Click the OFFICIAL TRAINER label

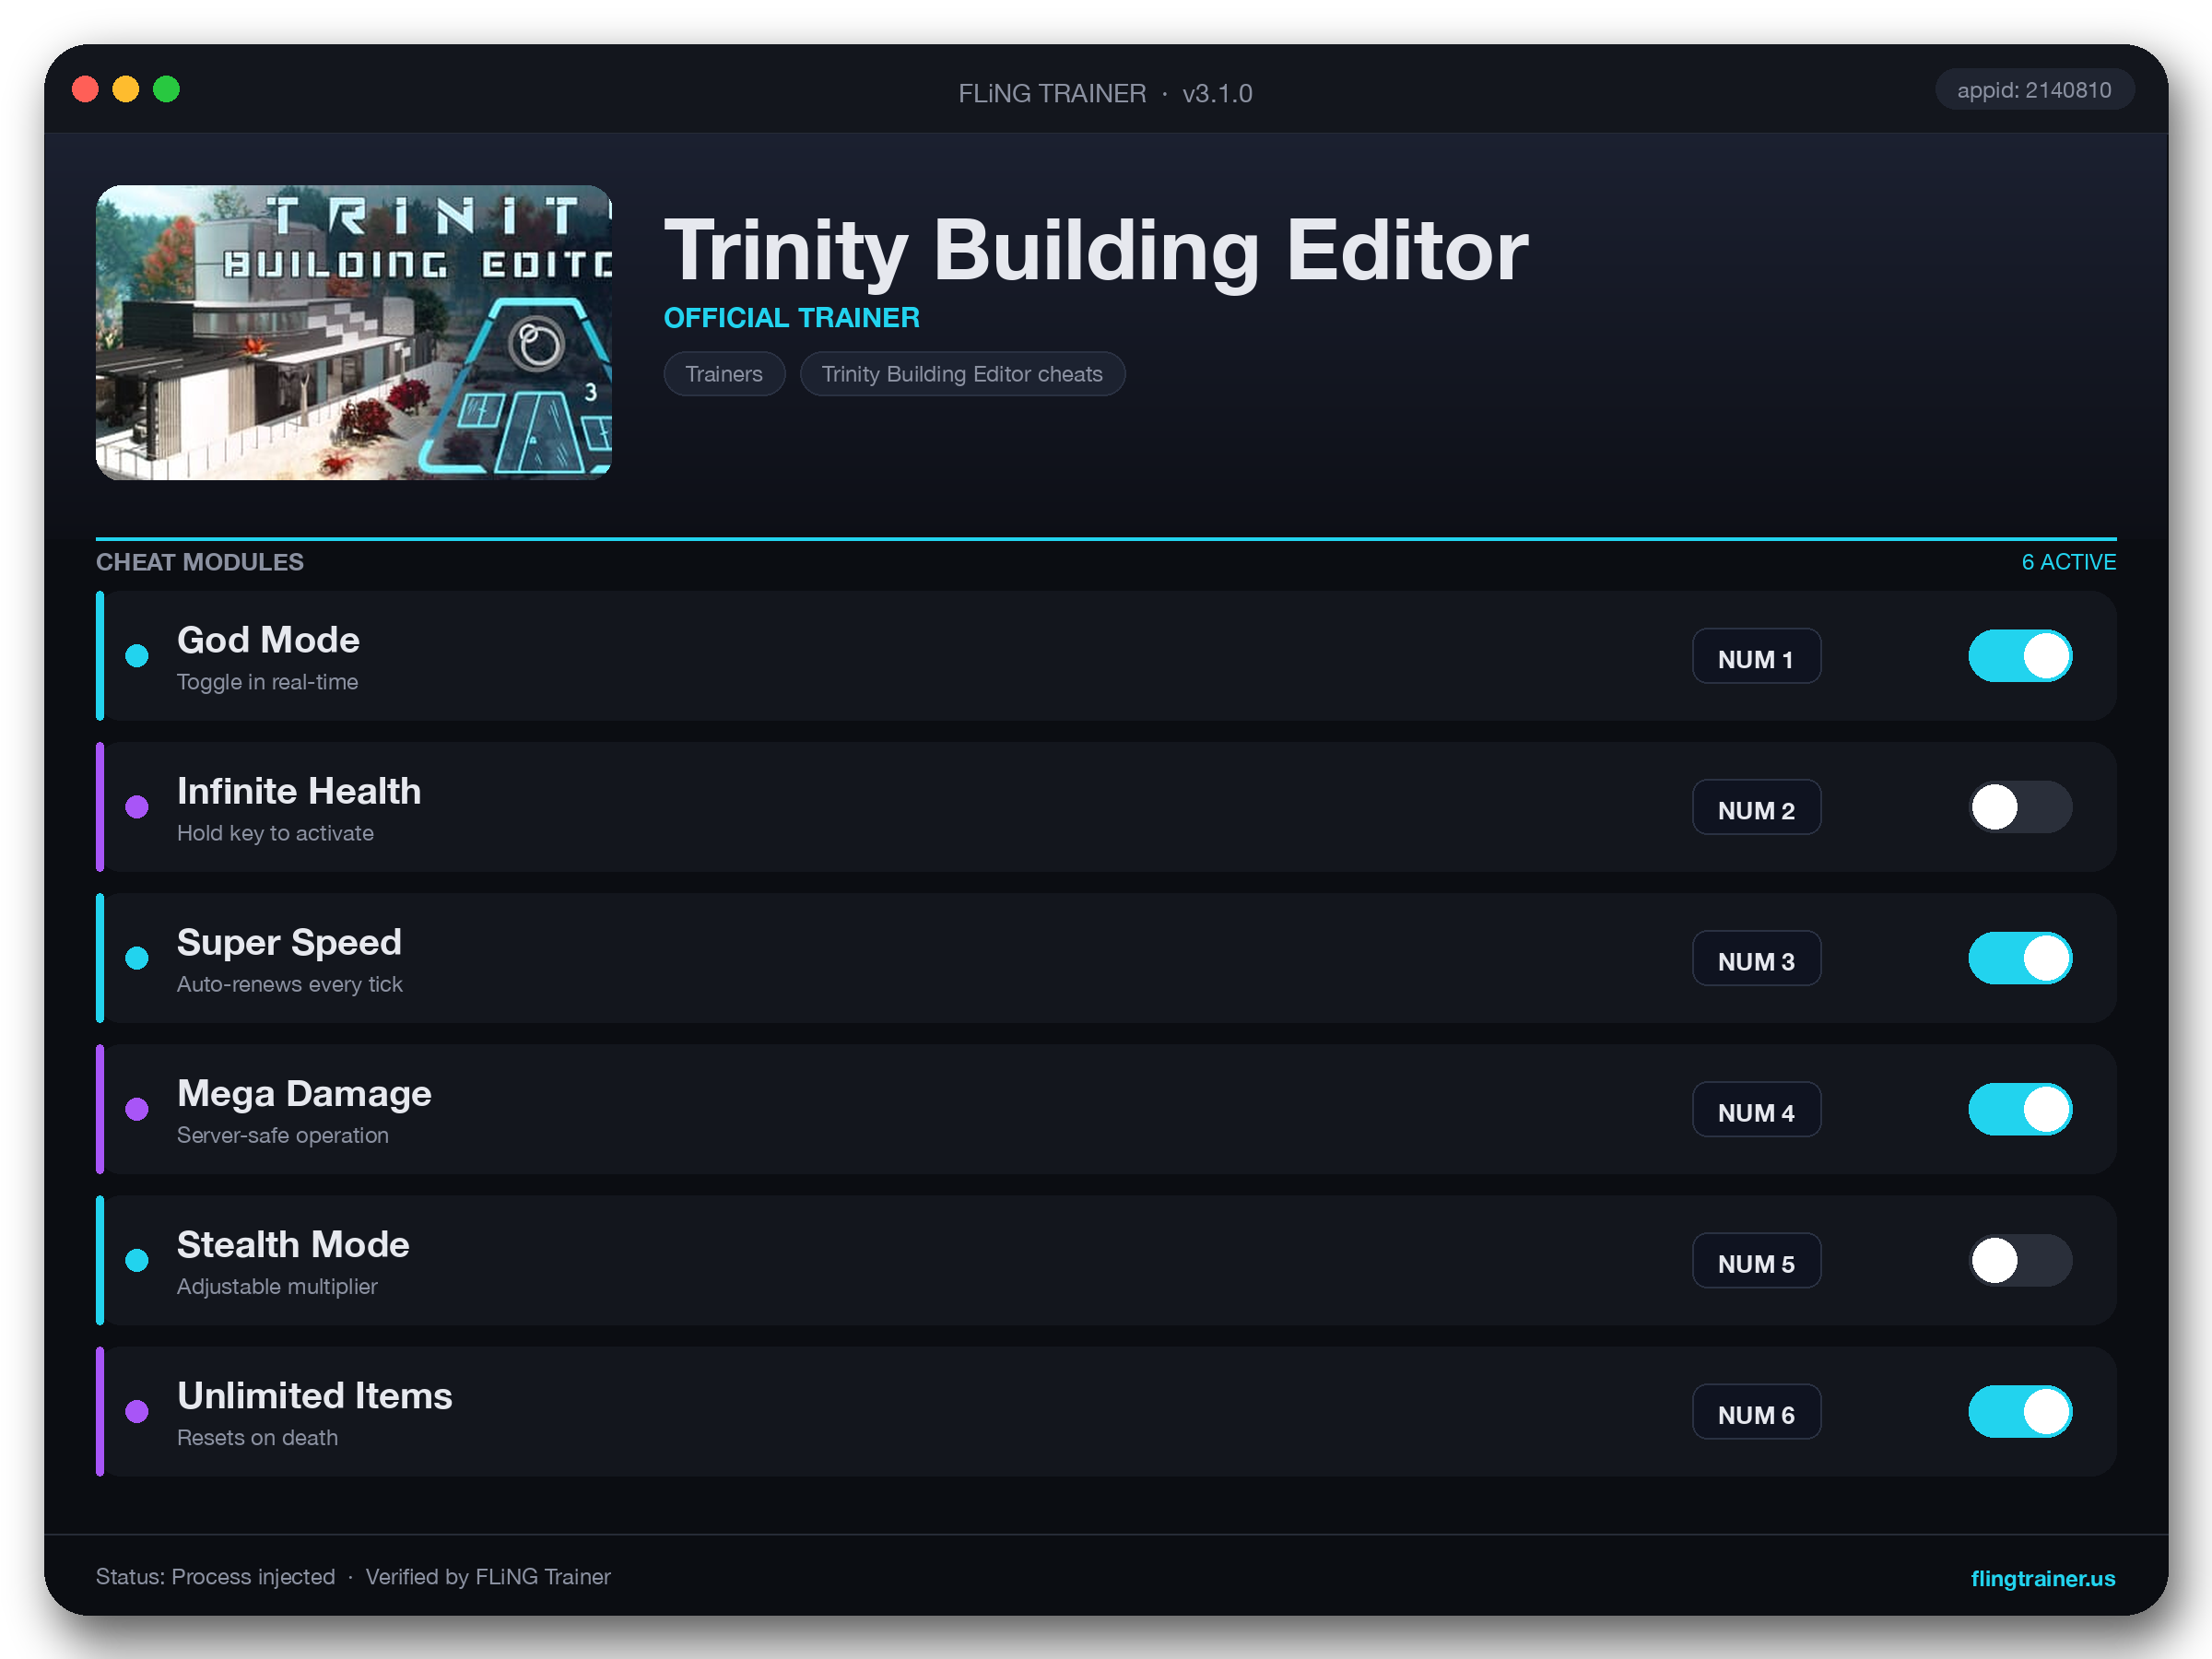coord(792,318)
